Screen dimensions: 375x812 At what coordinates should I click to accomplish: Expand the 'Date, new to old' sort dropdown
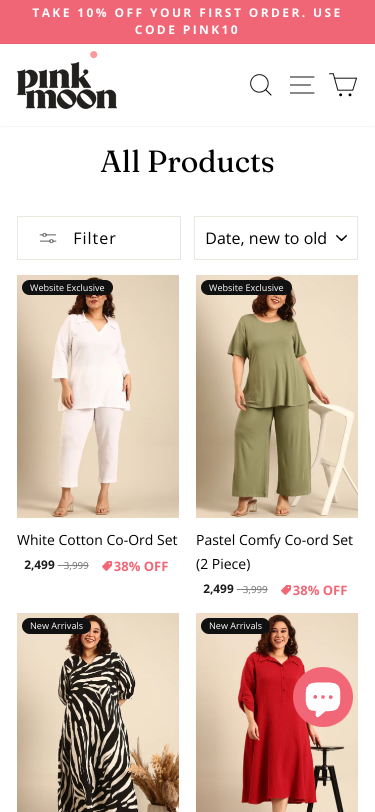[276, 238]
